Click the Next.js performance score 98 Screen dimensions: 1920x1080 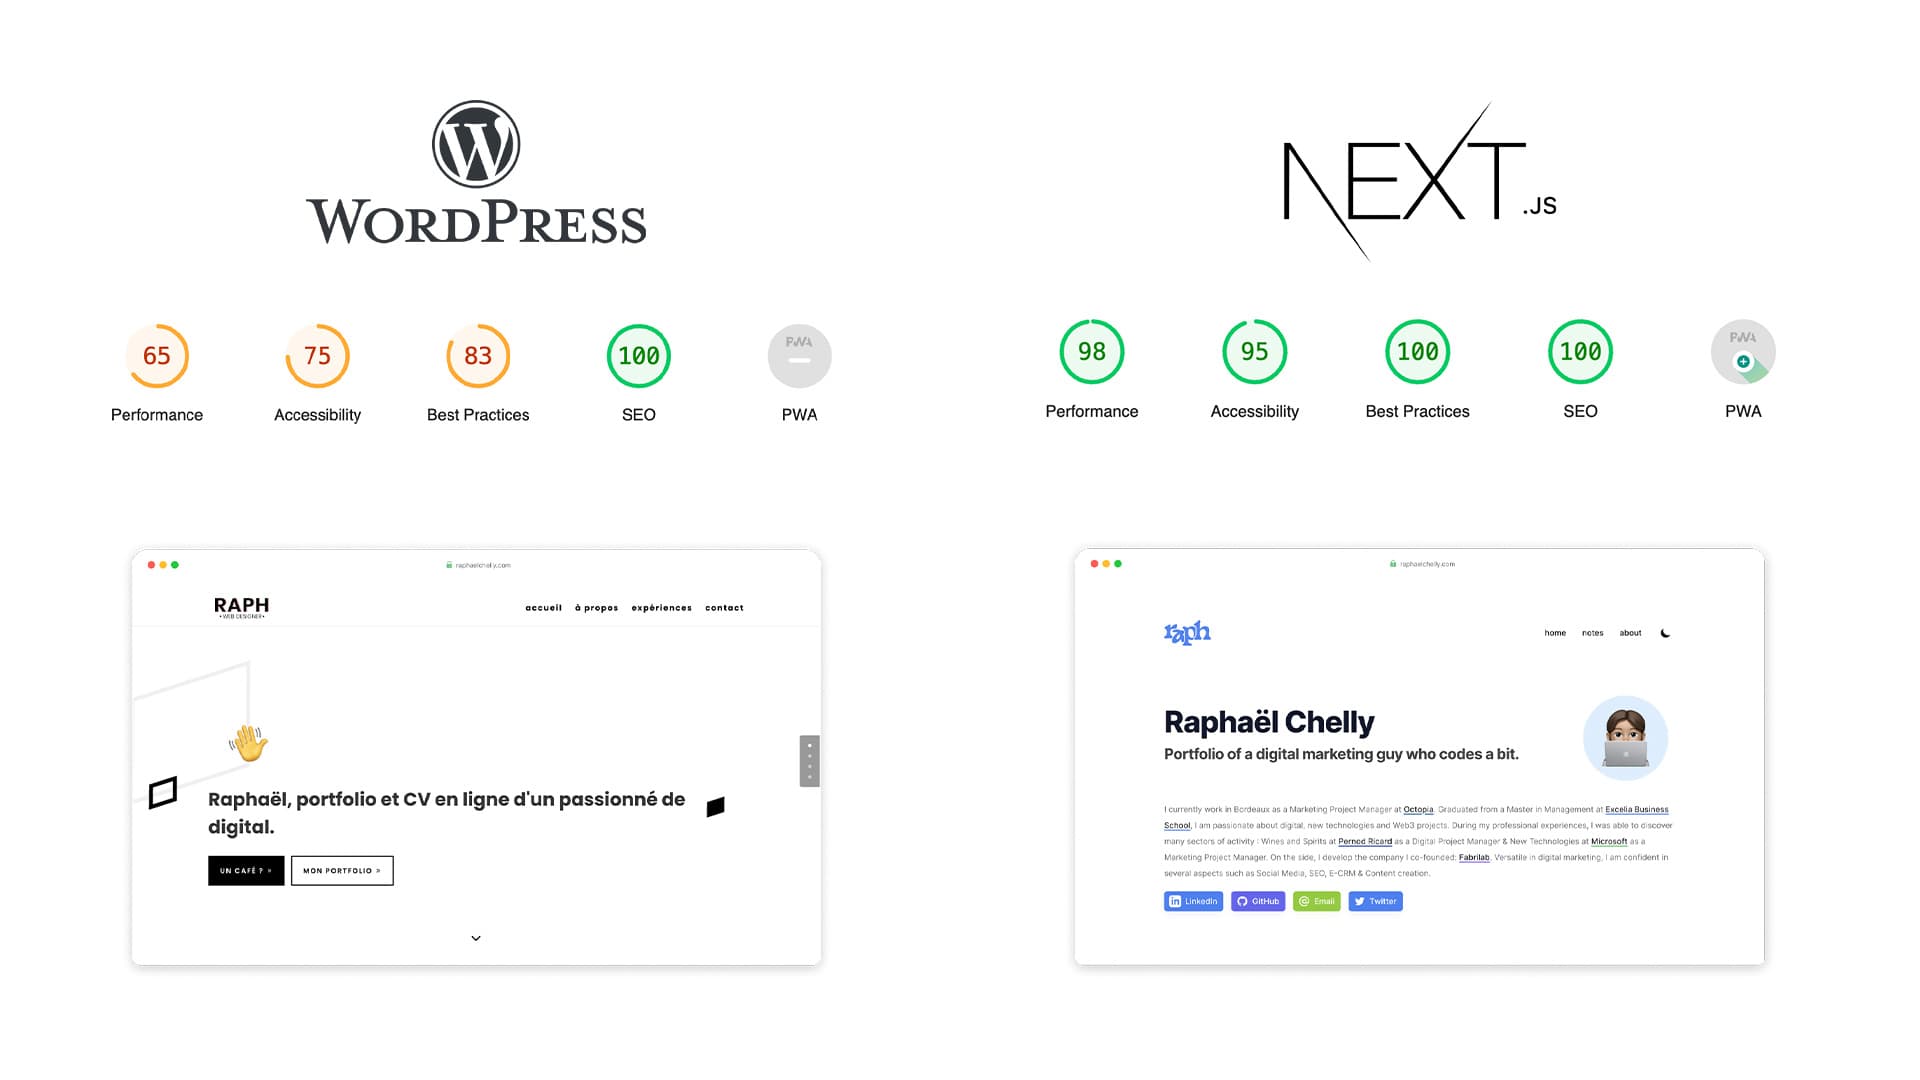1092,352
